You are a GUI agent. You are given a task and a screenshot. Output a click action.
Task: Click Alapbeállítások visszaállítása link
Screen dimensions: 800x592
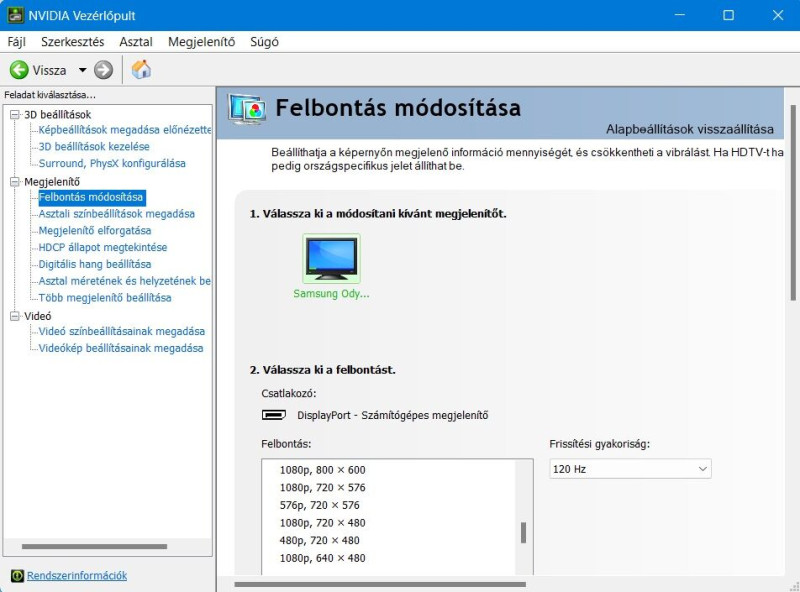[690, 129]
